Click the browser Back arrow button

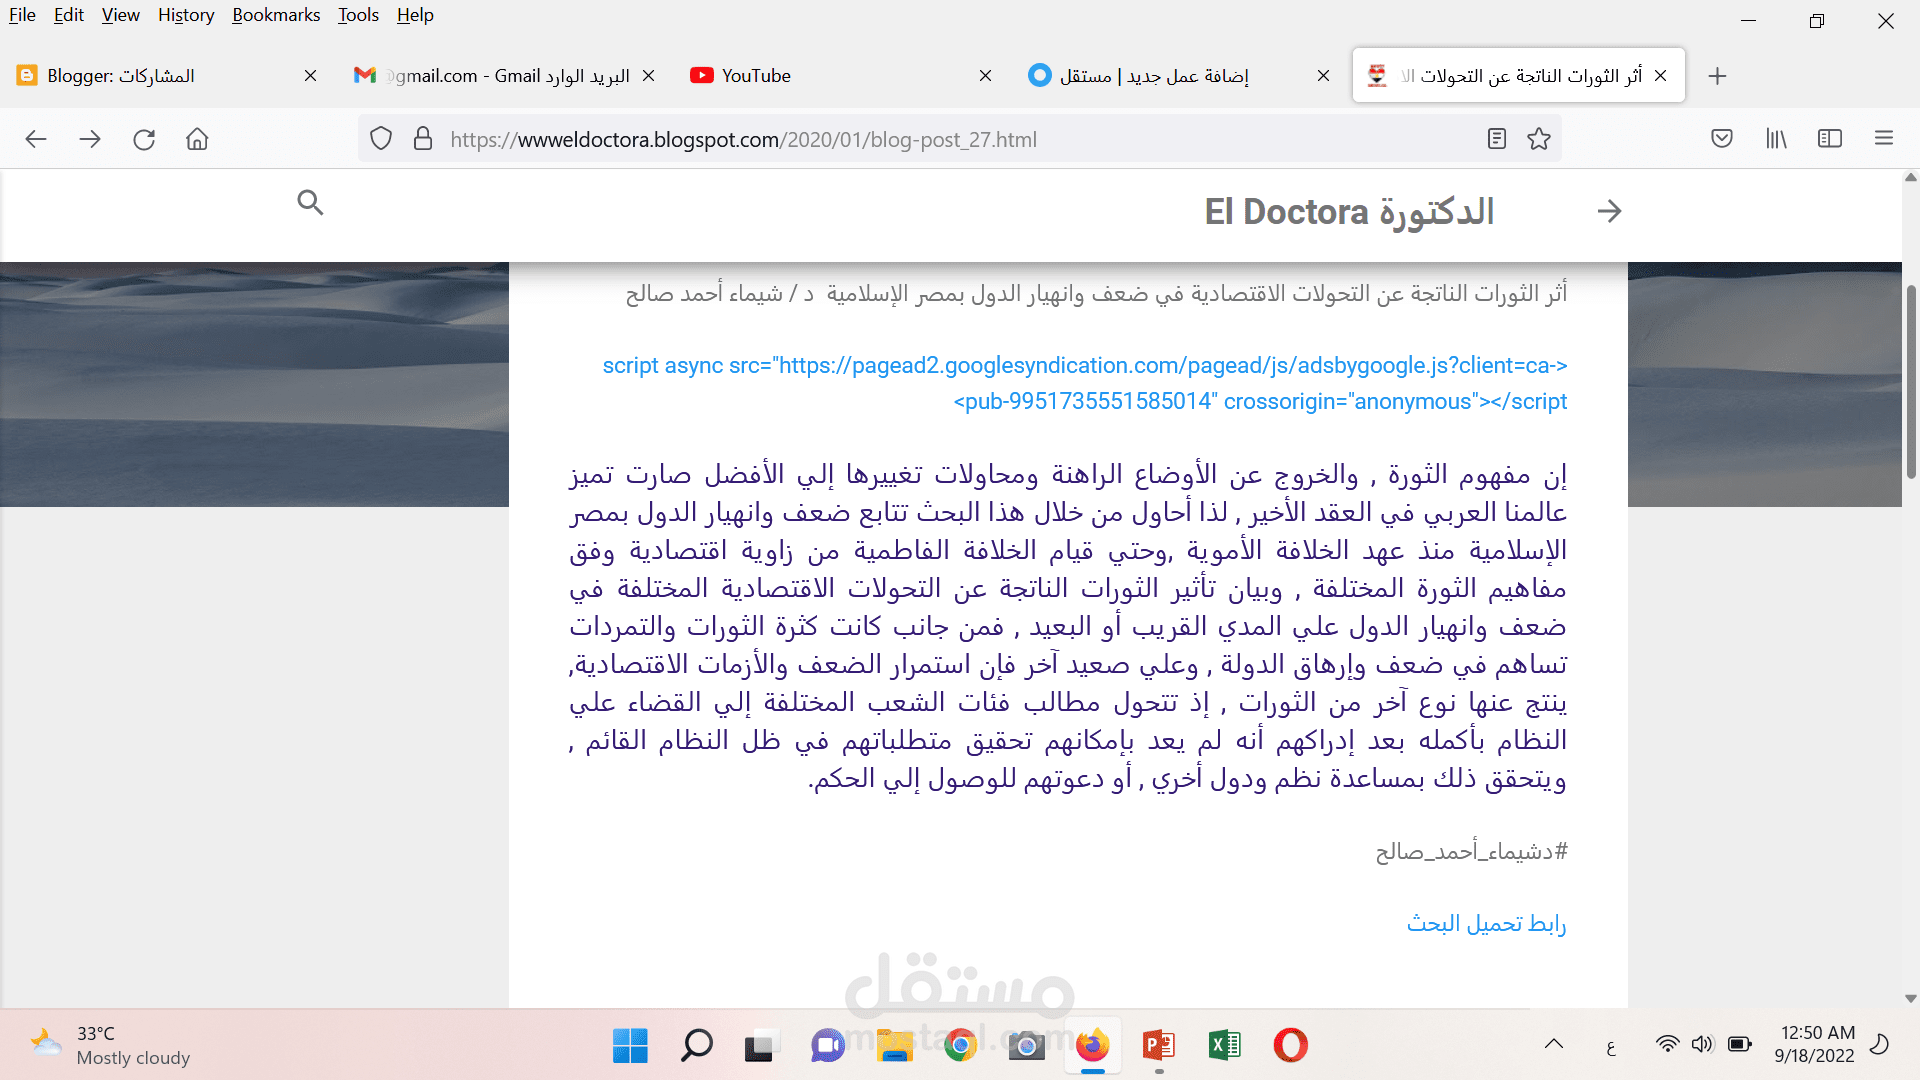coord(36,139)
